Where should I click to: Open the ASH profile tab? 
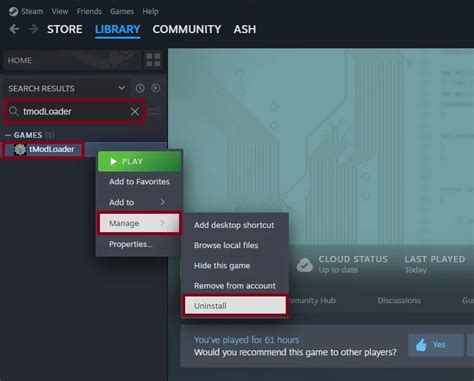pyautogui.click(x=245, y=29)
